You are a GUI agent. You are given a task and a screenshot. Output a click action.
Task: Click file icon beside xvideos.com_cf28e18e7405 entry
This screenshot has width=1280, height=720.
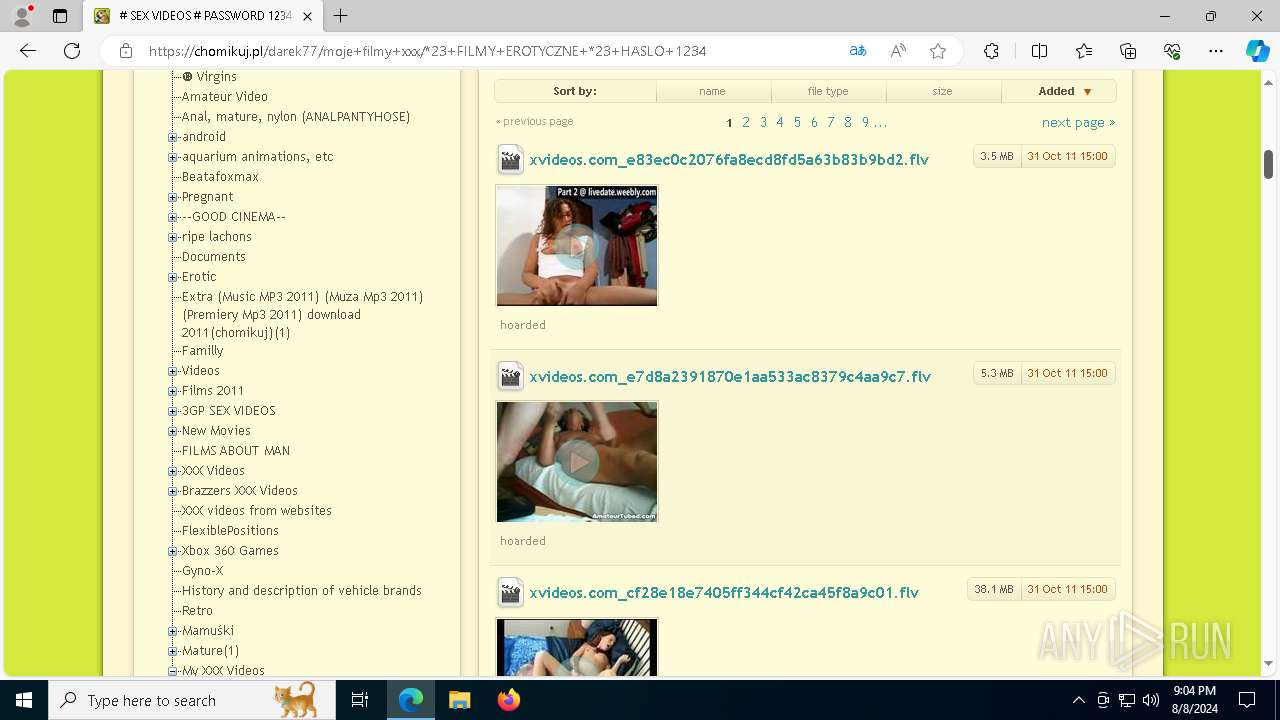510,592
